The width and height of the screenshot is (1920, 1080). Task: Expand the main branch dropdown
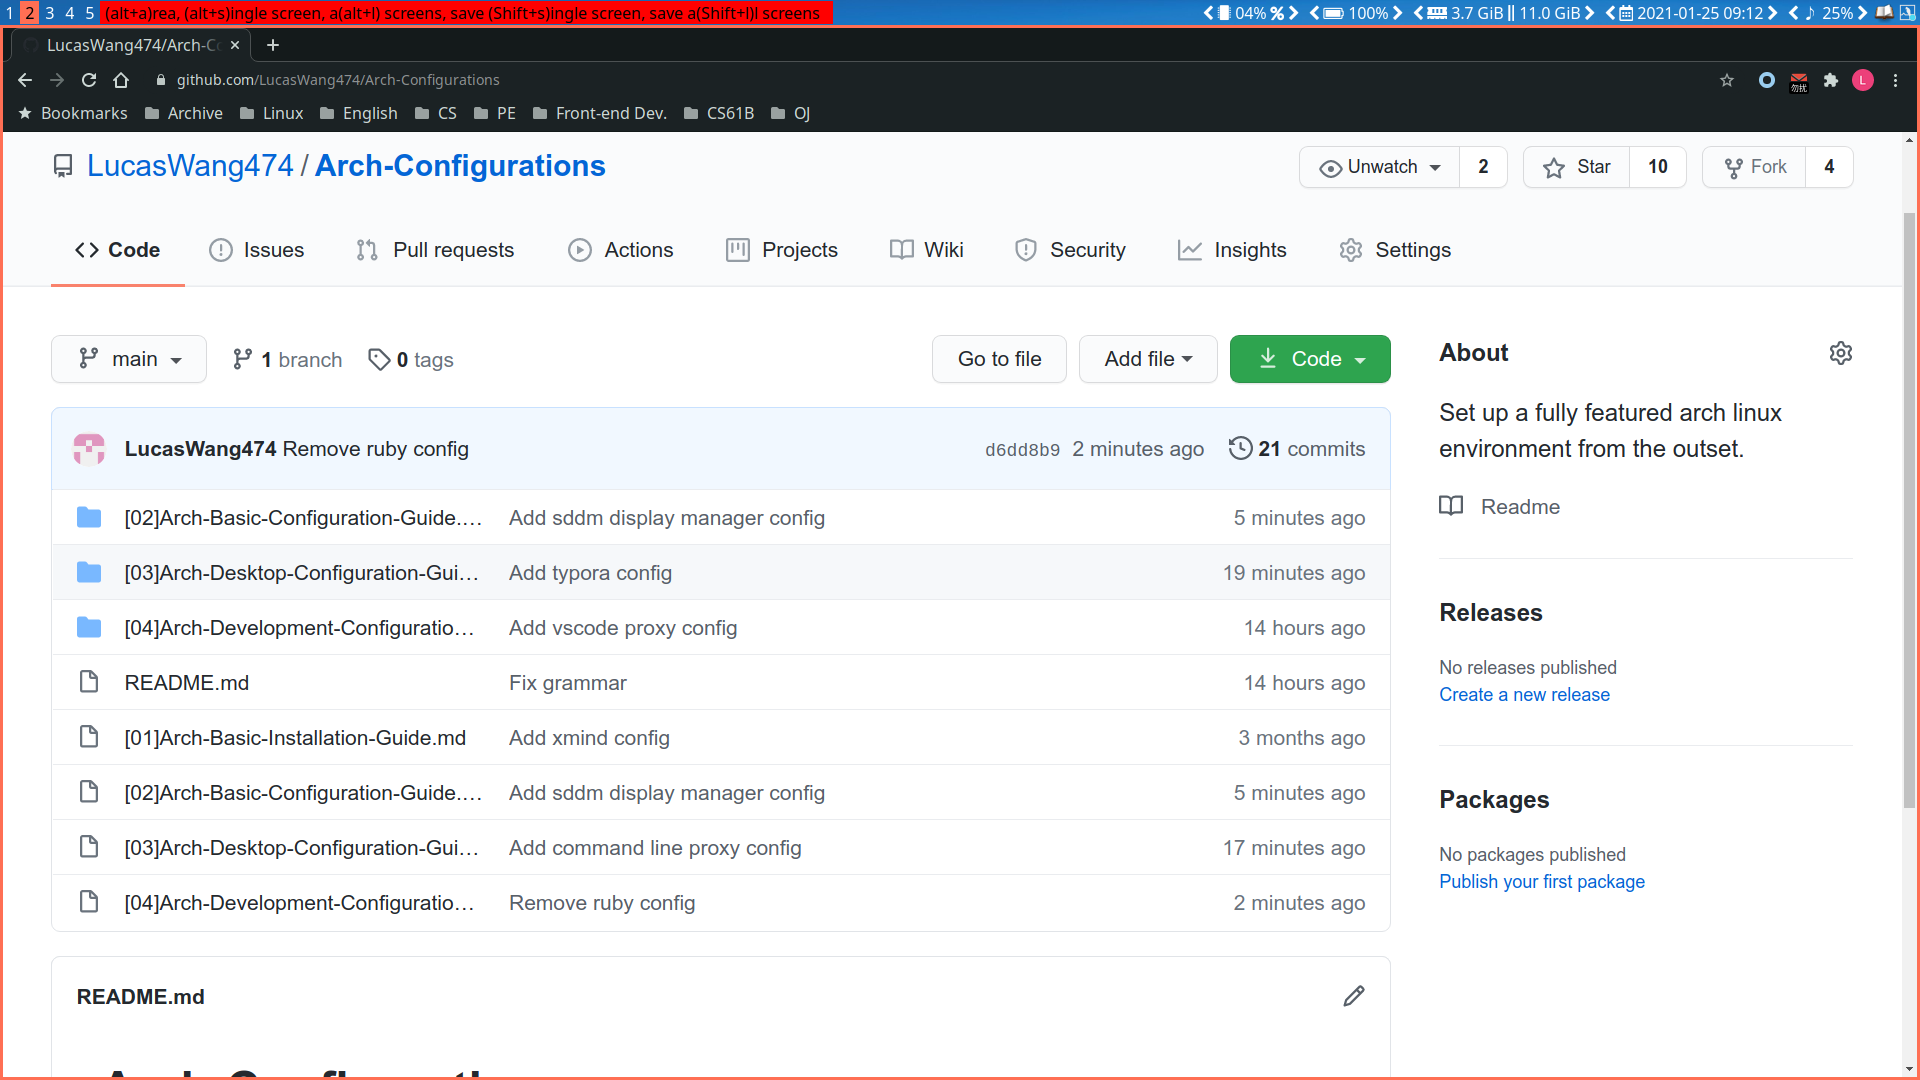click(x=129, y=359)
